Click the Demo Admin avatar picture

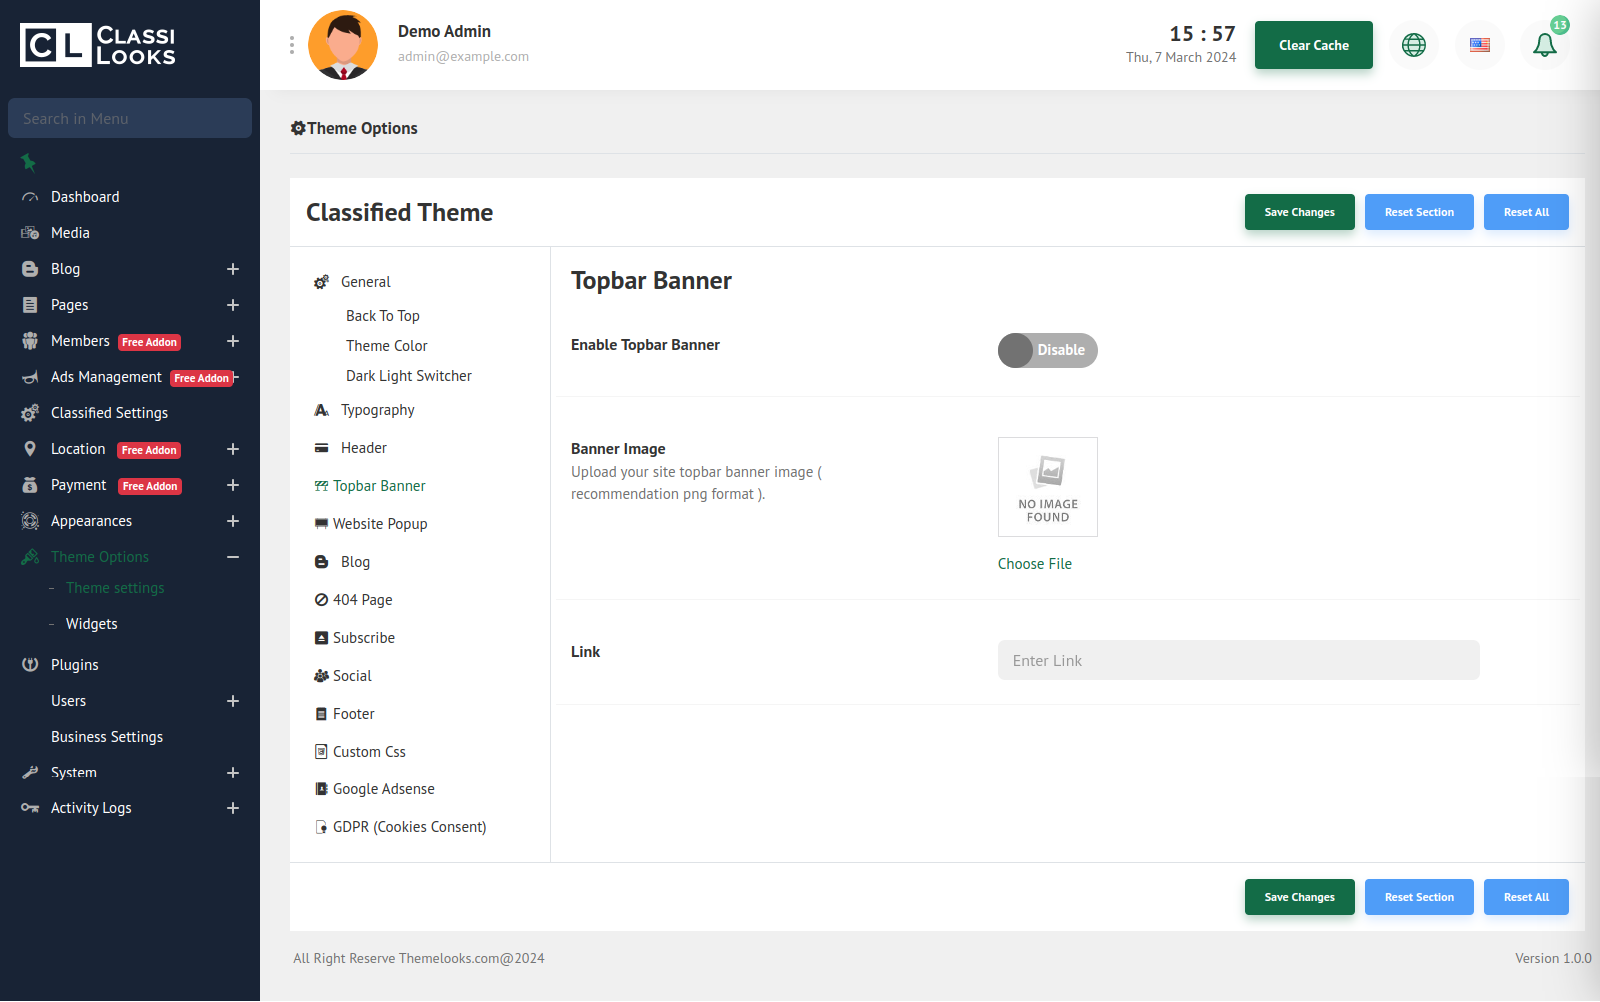click(343, 45)
